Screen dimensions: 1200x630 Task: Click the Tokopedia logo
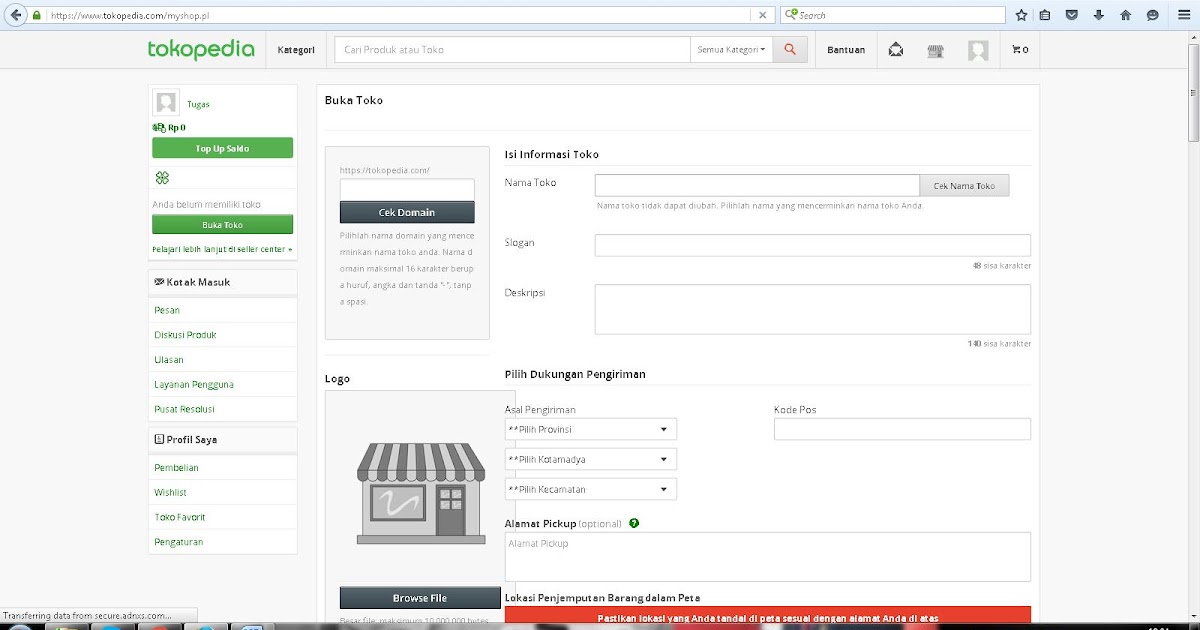(x=201, y=49)
